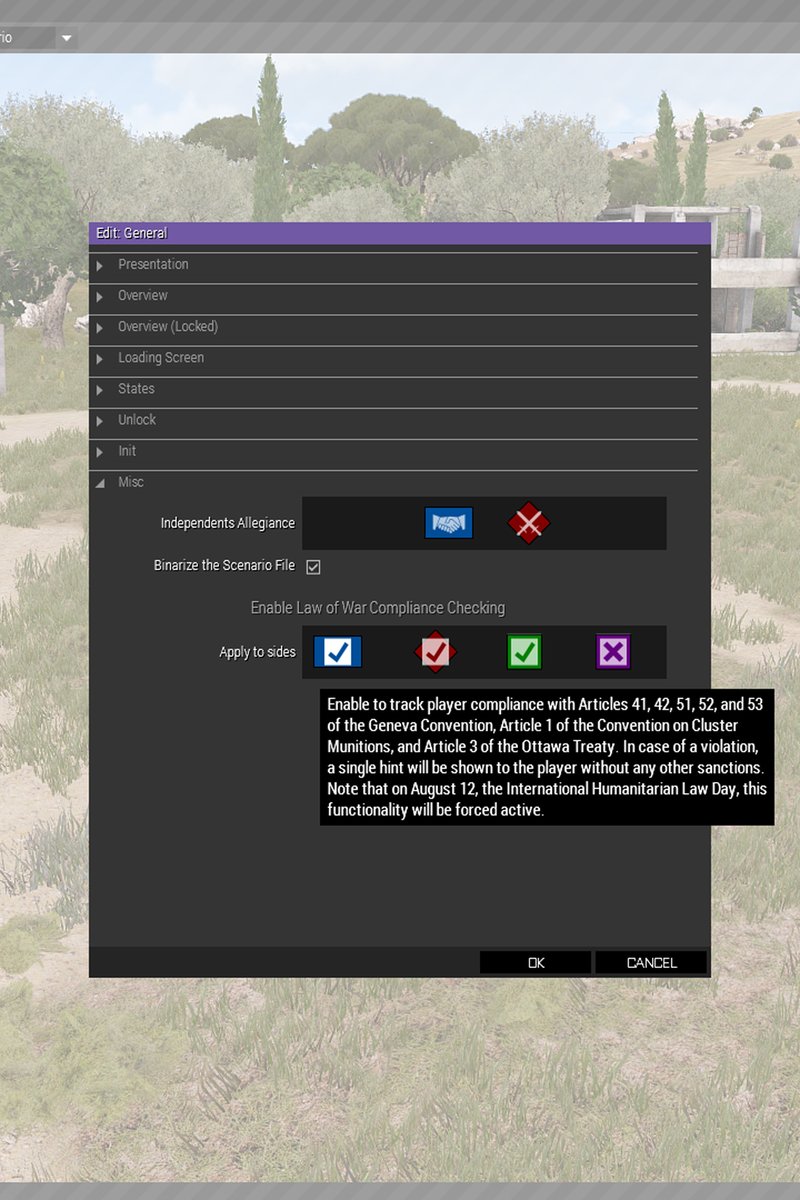Click the Init section label

point(127,451)
